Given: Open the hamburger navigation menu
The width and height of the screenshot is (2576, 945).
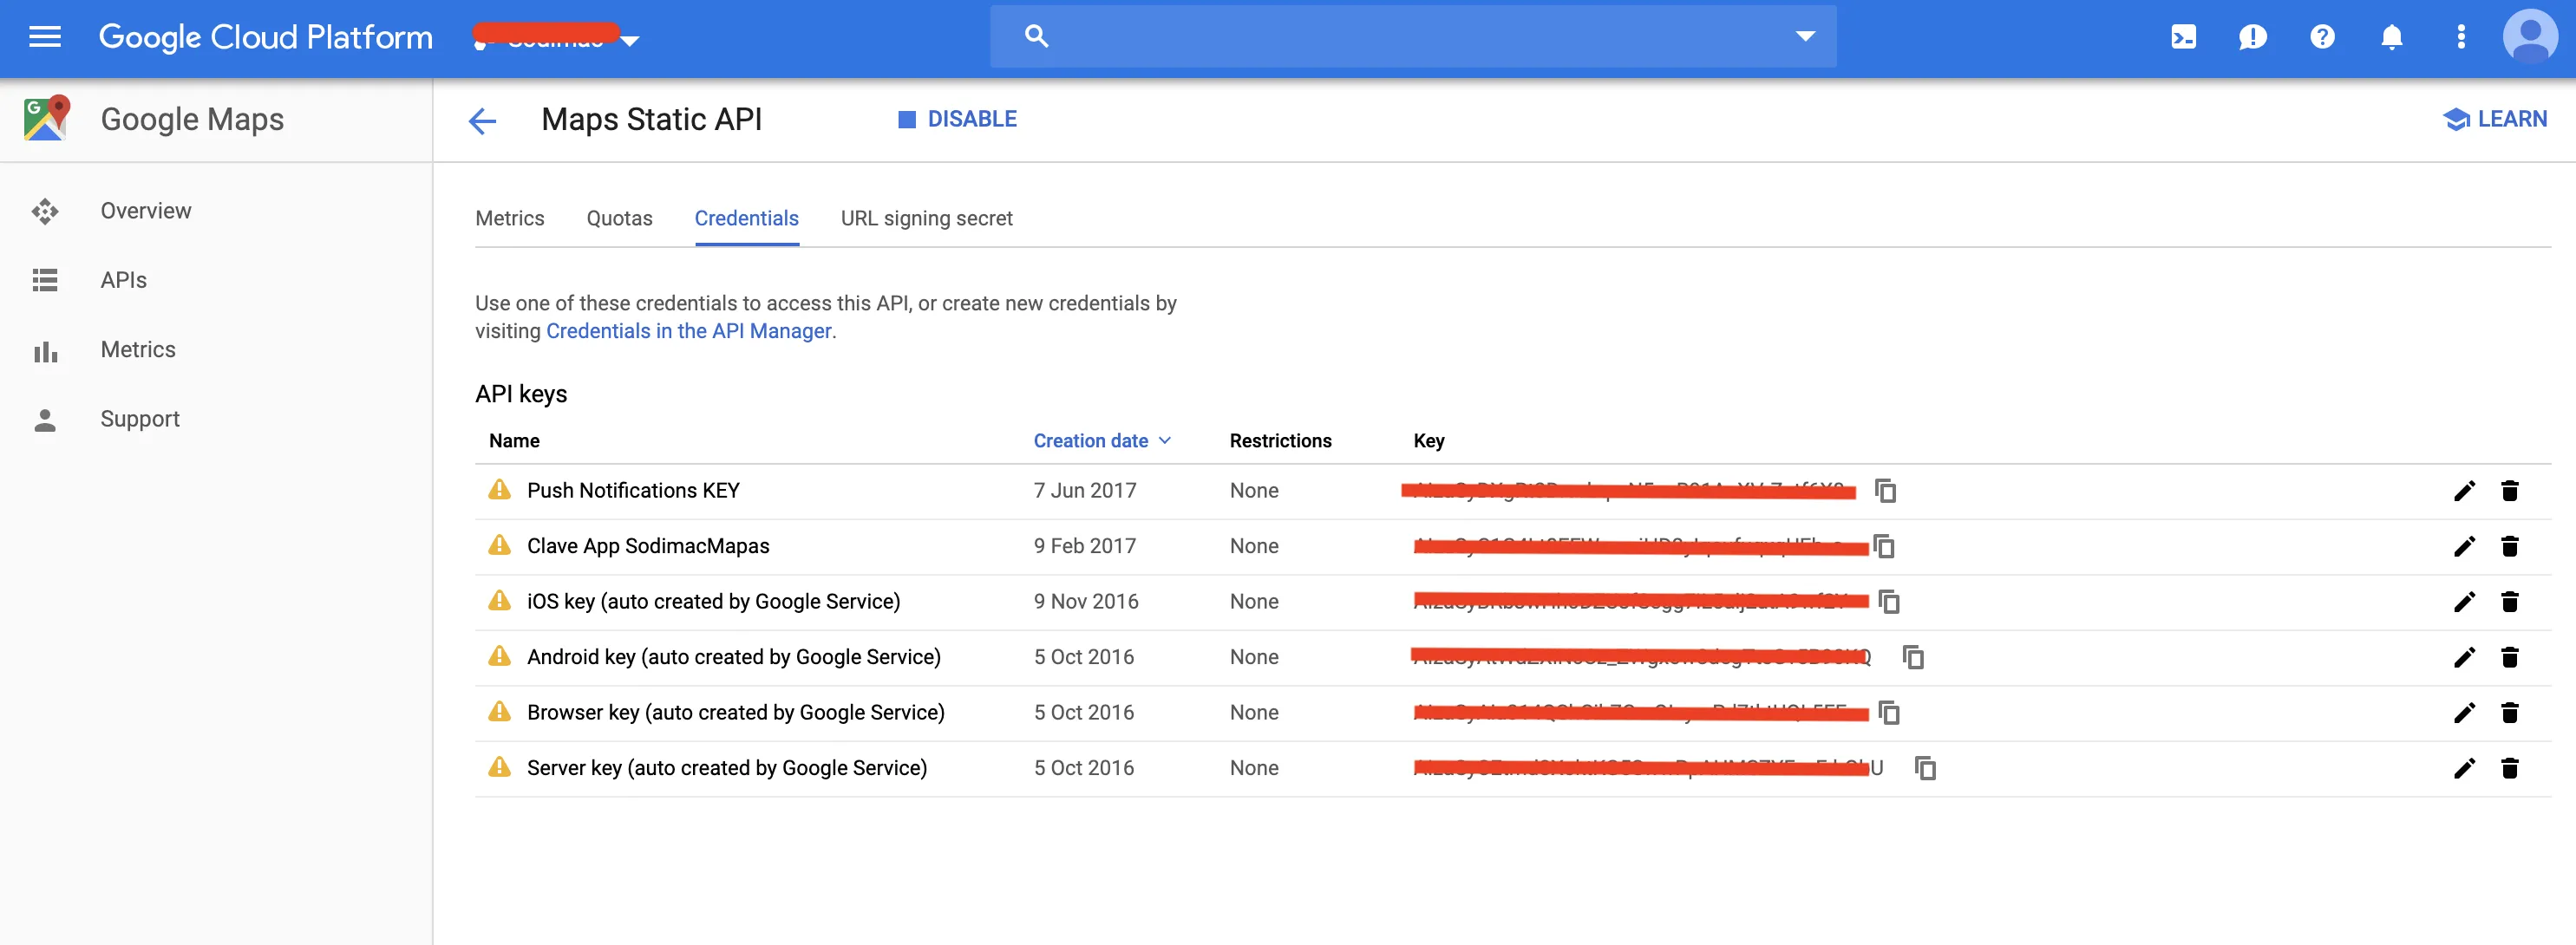Looking at the screenshot, I should point(44,37).
